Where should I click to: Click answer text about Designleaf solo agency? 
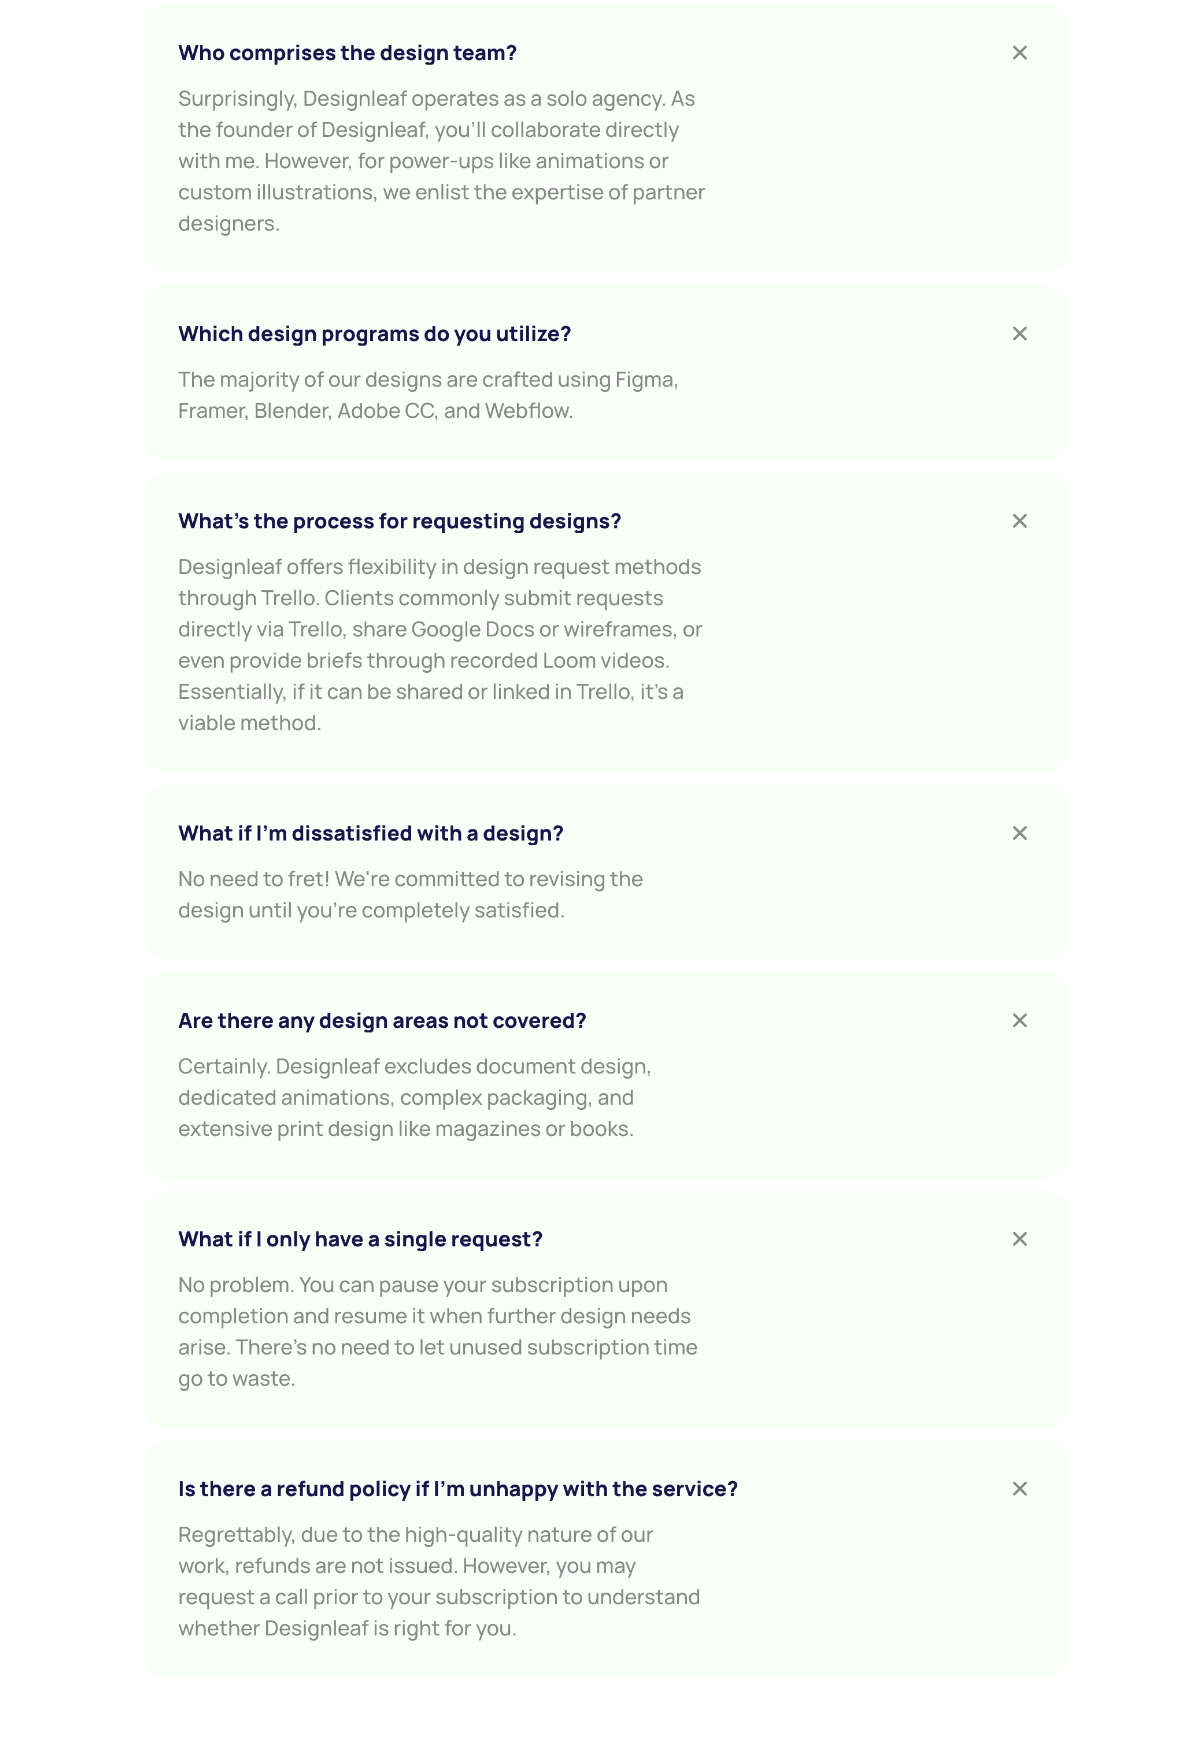click(x=441, y=161)
